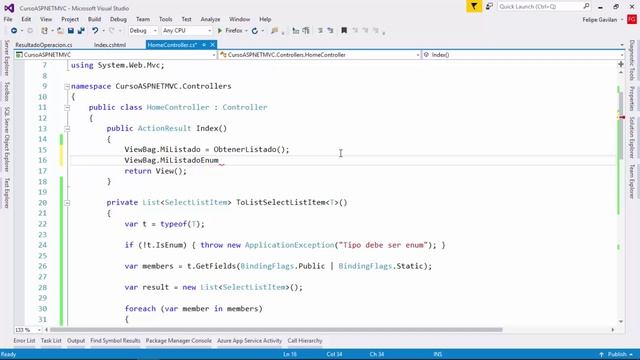Open the Debug menu
Screen dimensions: 640x360
[x=118, y=19]
